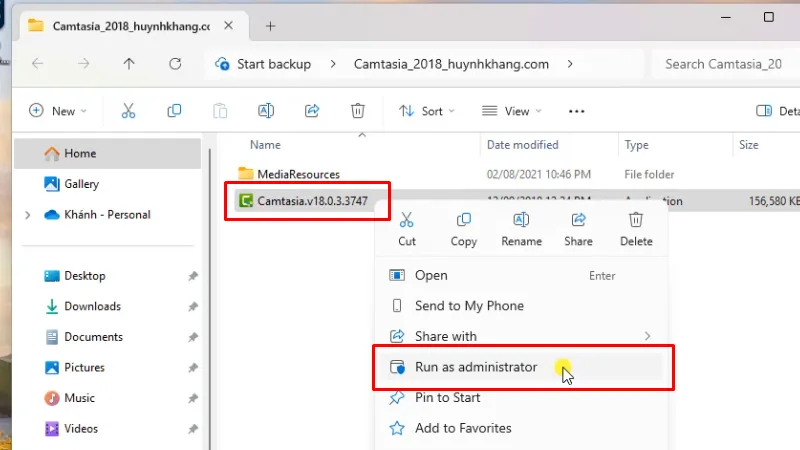The height and width of the screenshot is (450, 800).
Task: Click the Delete trash icon in context menu
Action: tap(636, 221)
